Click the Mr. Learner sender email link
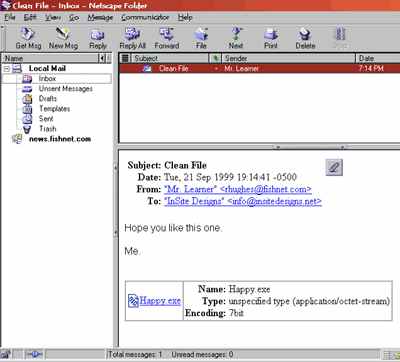 tap(238, 189)
